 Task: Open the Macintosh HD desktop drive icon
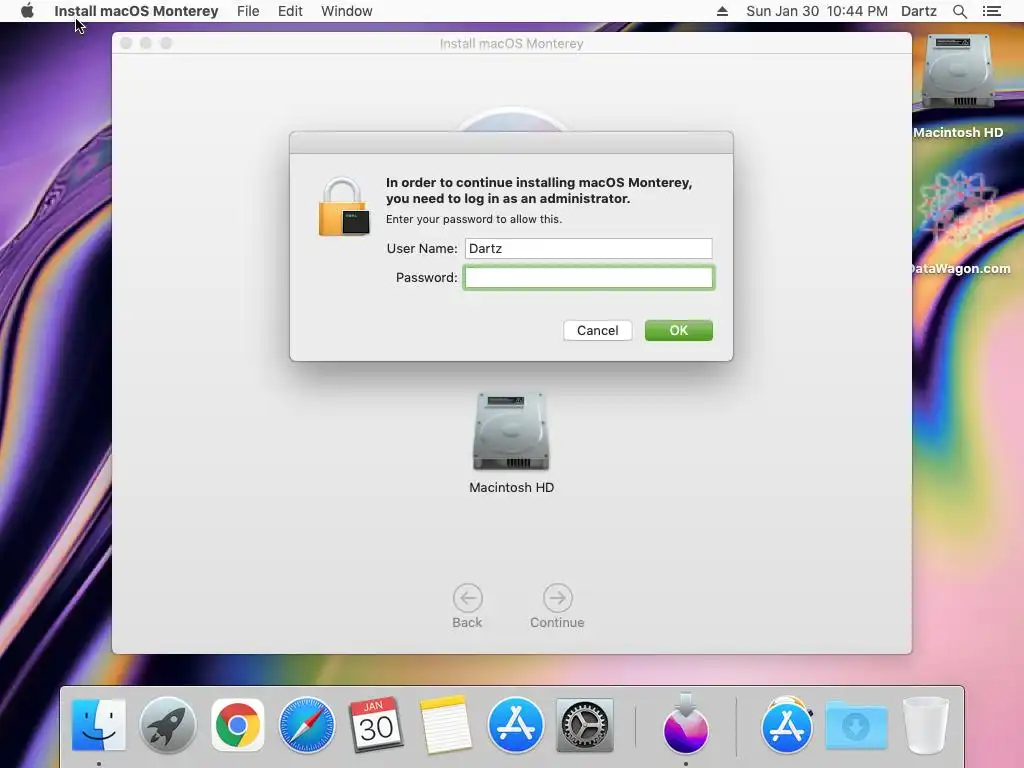pyautogui.click(x=958, y=72)
